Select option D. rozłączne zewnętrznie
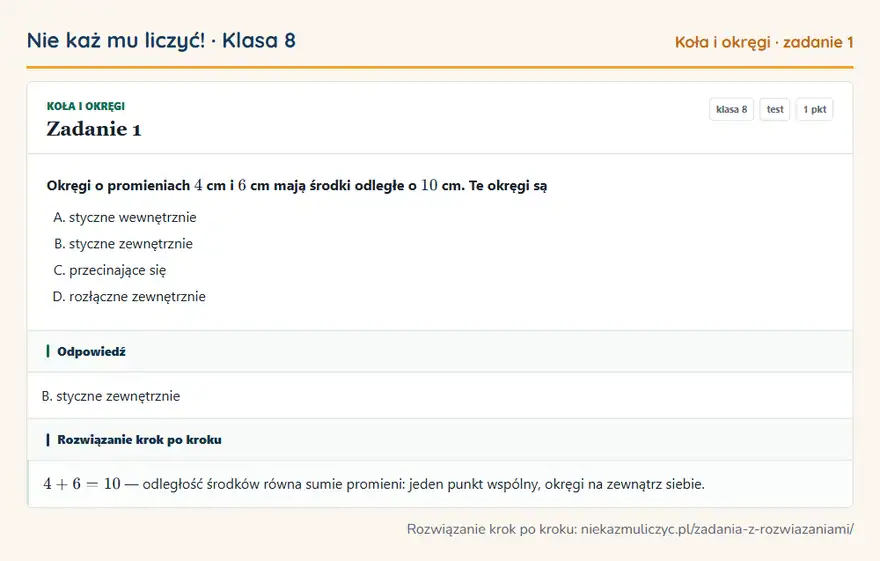Image resolution: width=880 pixels, height=561 pixels. (x=129, y=296)
